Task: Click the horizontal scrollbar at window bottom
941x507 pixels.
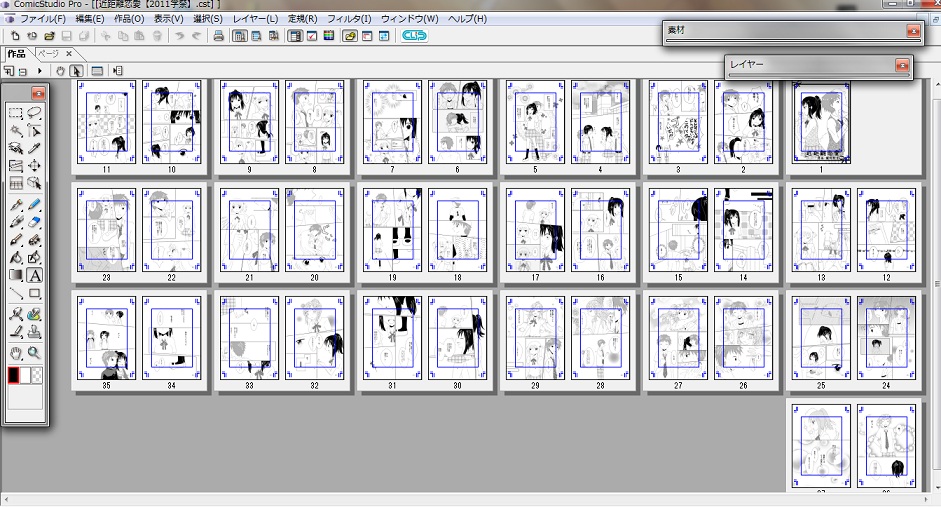Action: click(x=466, y=499)
